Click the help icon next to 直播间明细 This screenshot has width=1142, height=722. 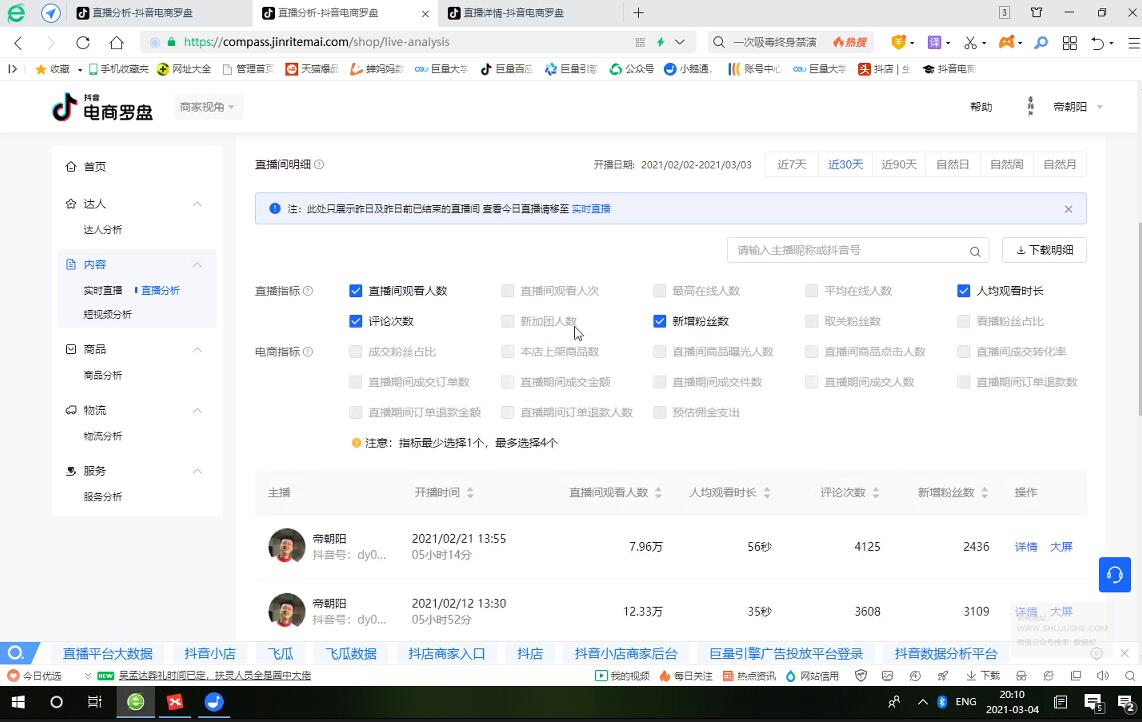click(319, 165)
